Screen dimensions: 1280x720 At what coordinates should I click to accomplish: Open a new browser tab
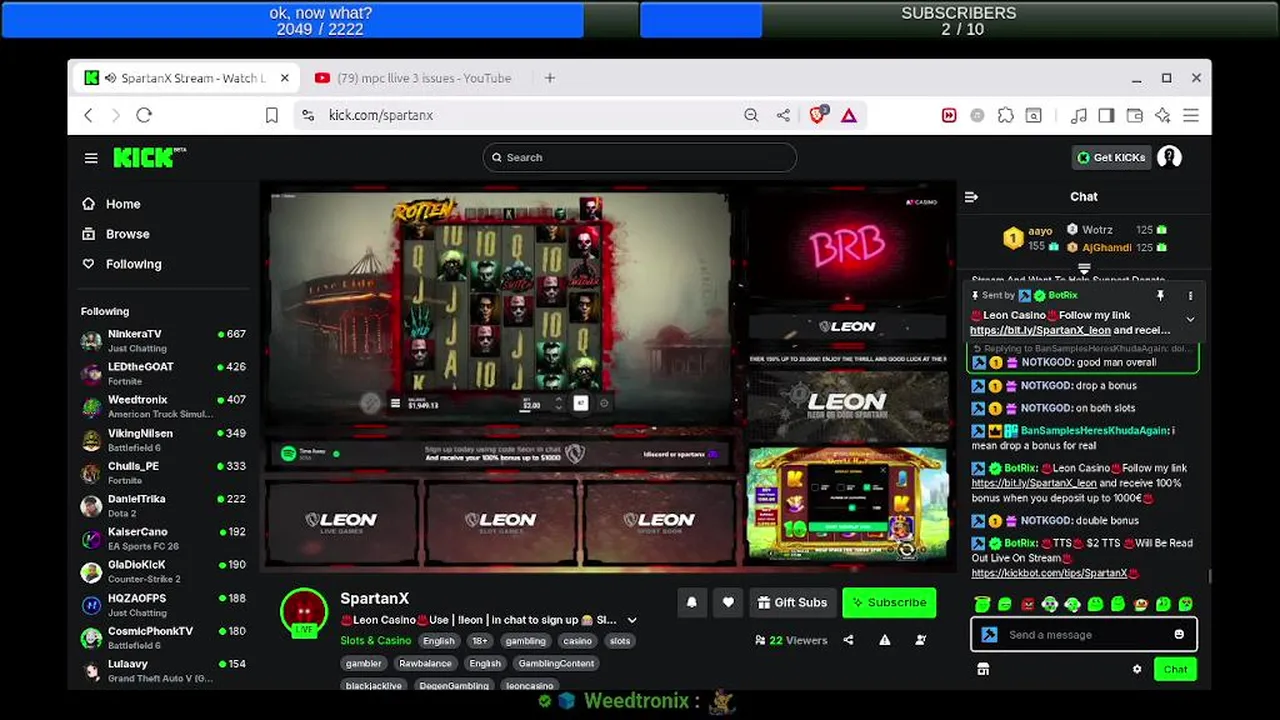pos(549,78)
